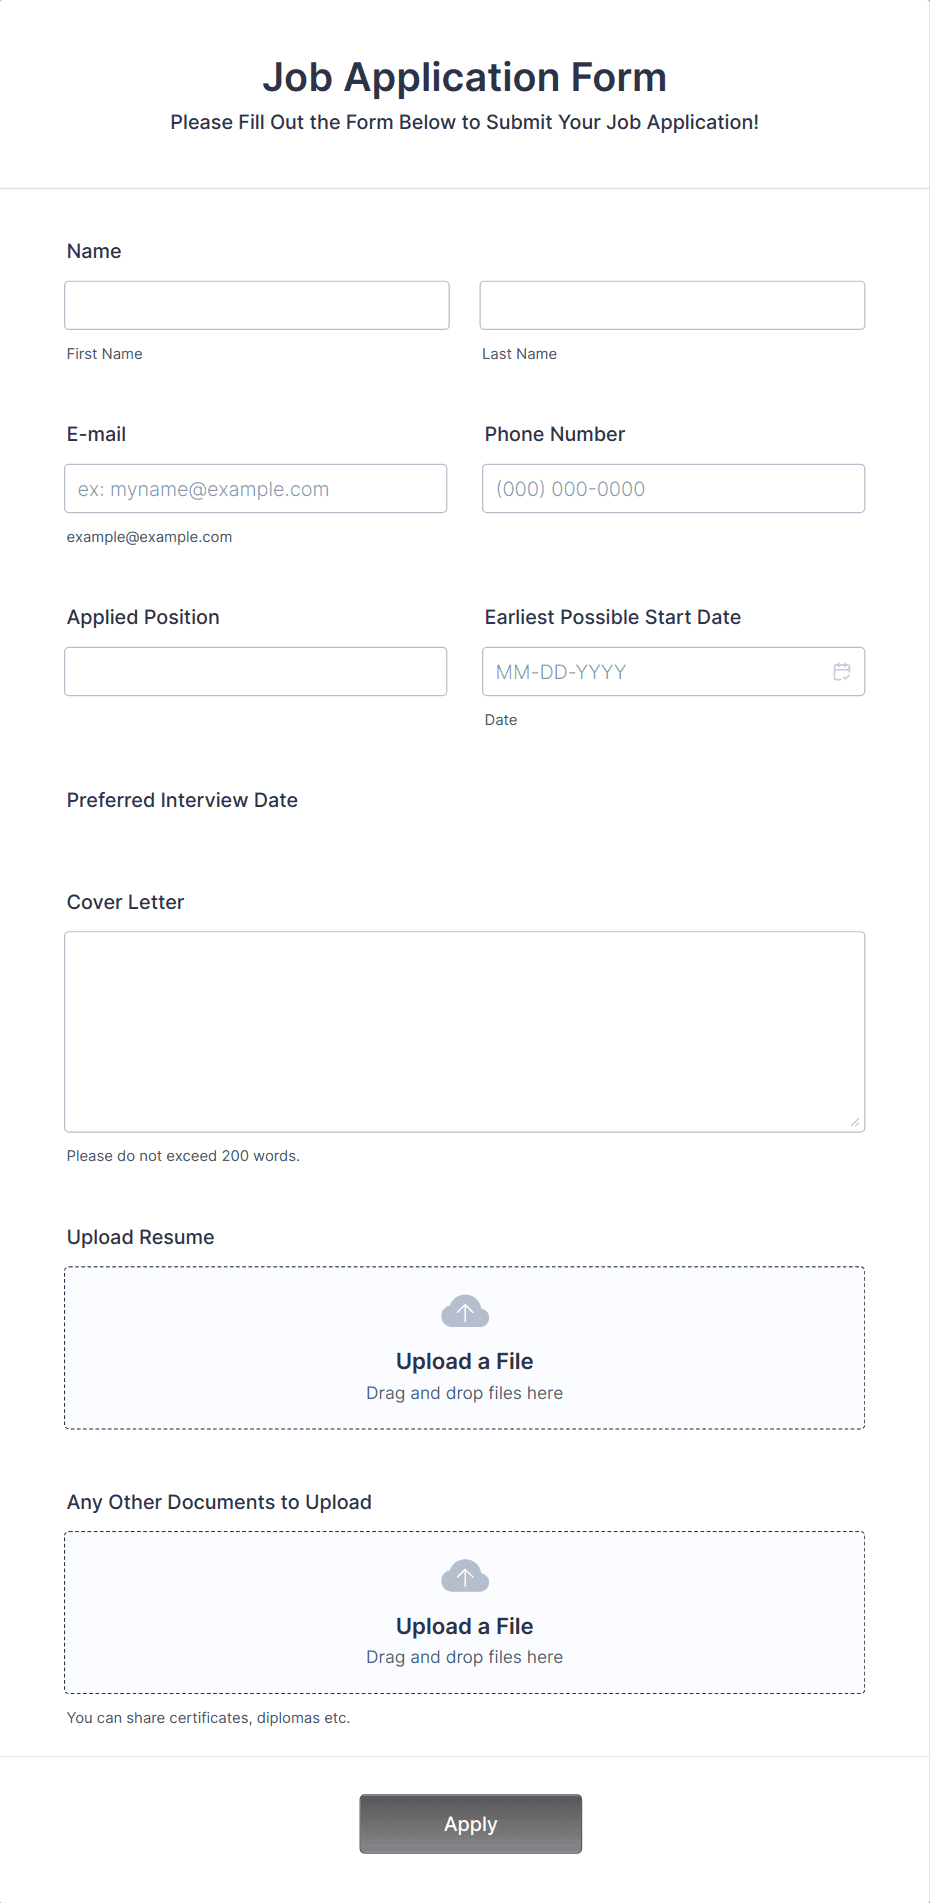Screen dimensions: 930x1903
Task: Focus the First Name input field
Action: coord(257,305)
